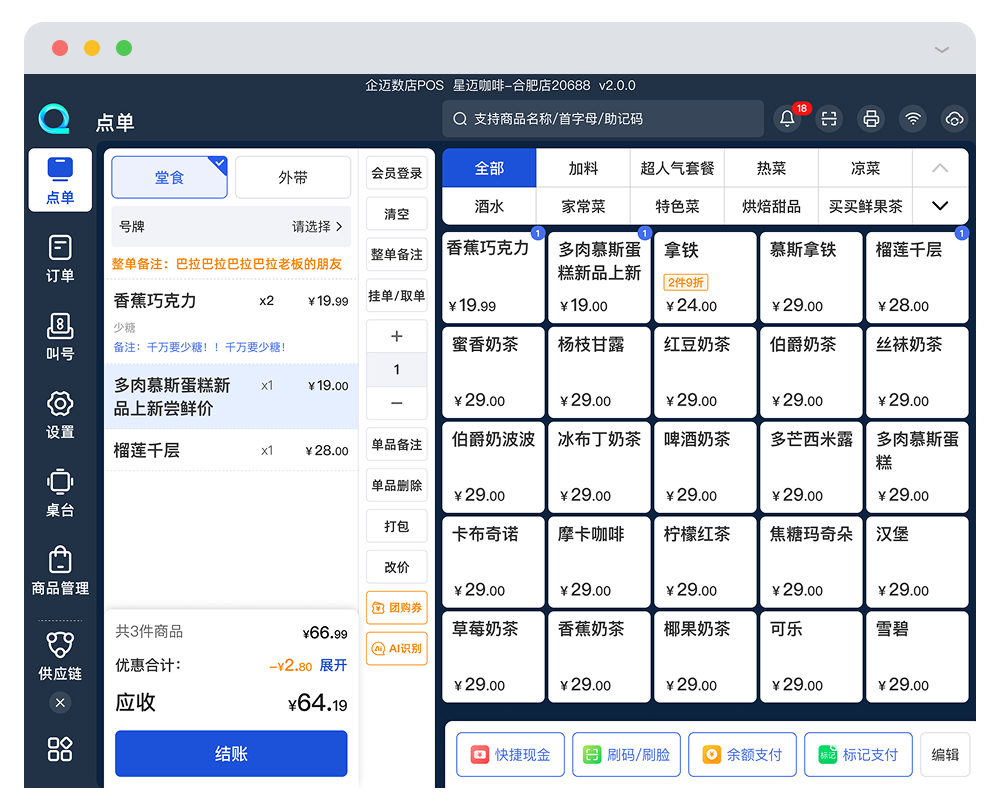Click the cloud sync icon

(x=954, y=119)
